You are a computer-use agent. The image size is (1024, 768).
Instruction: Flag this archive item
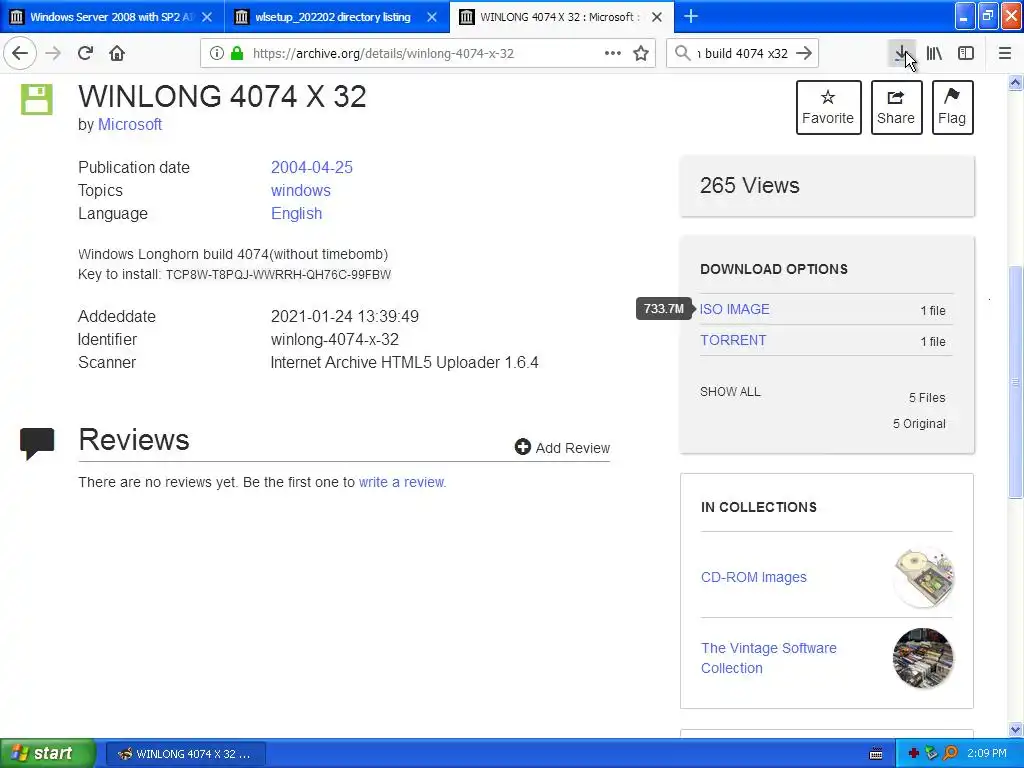[952, 108]
